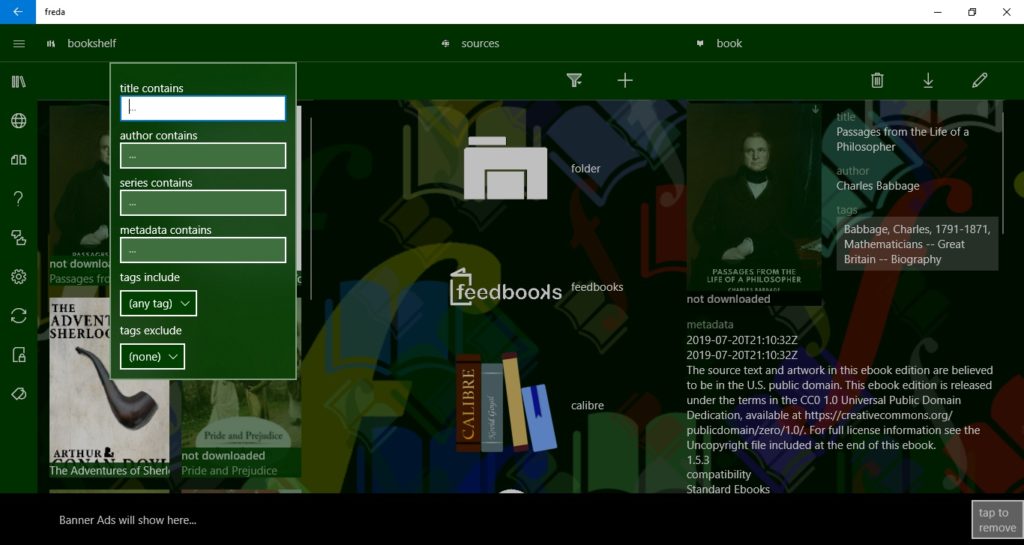This screenshot has height=545, width=1024.
Task: Open the open-book reading icon in sidebar
Action: tap(19, 160)
